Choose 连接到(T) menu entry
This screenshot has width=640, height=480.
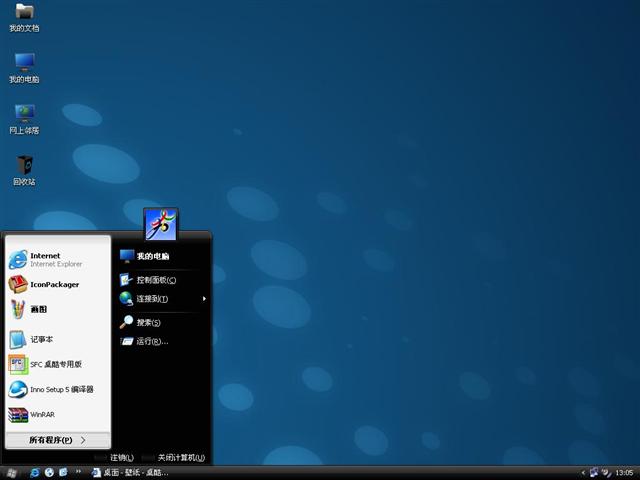point(152,299)
